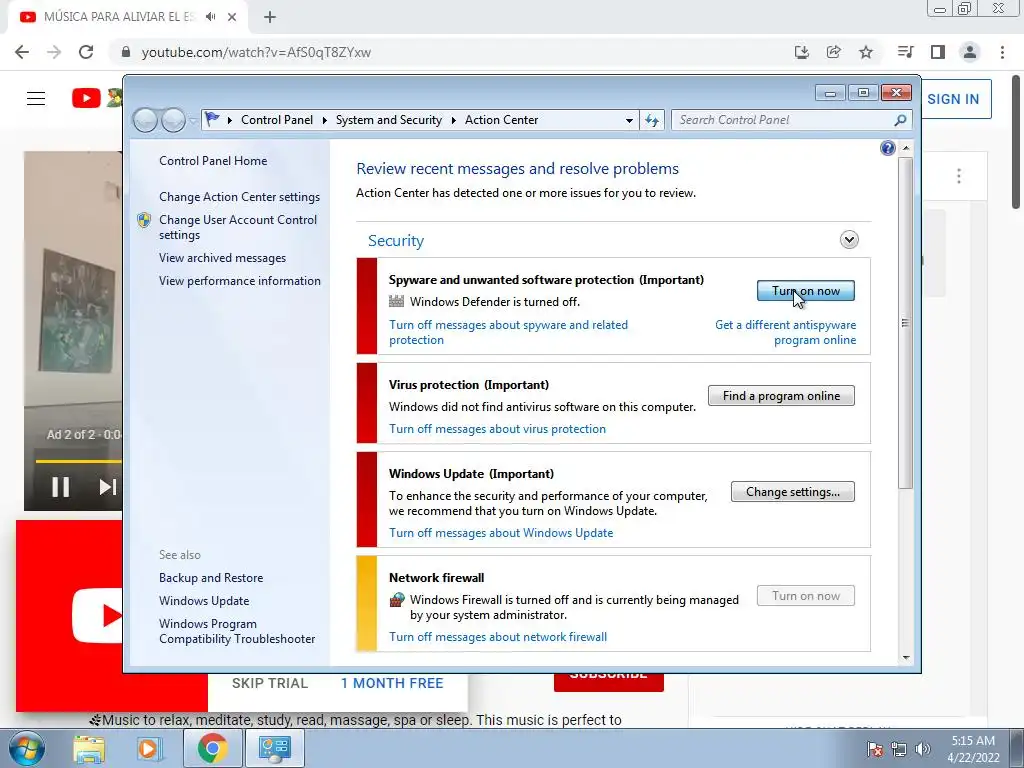Open taskbar volume speaker icon
Viewport: 1024px width, 768px height.
coord(923,749)
